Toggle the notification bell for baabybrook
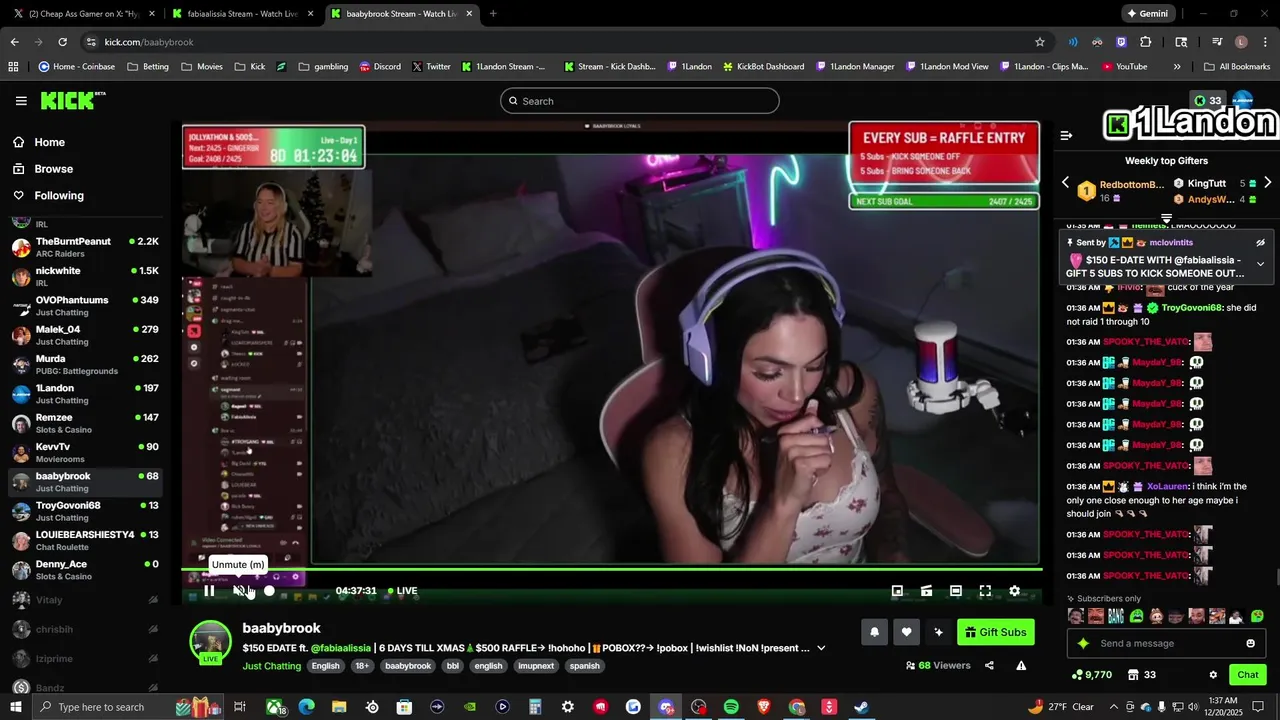Viewport: 1280px width, 720px height. click(875, 632)
